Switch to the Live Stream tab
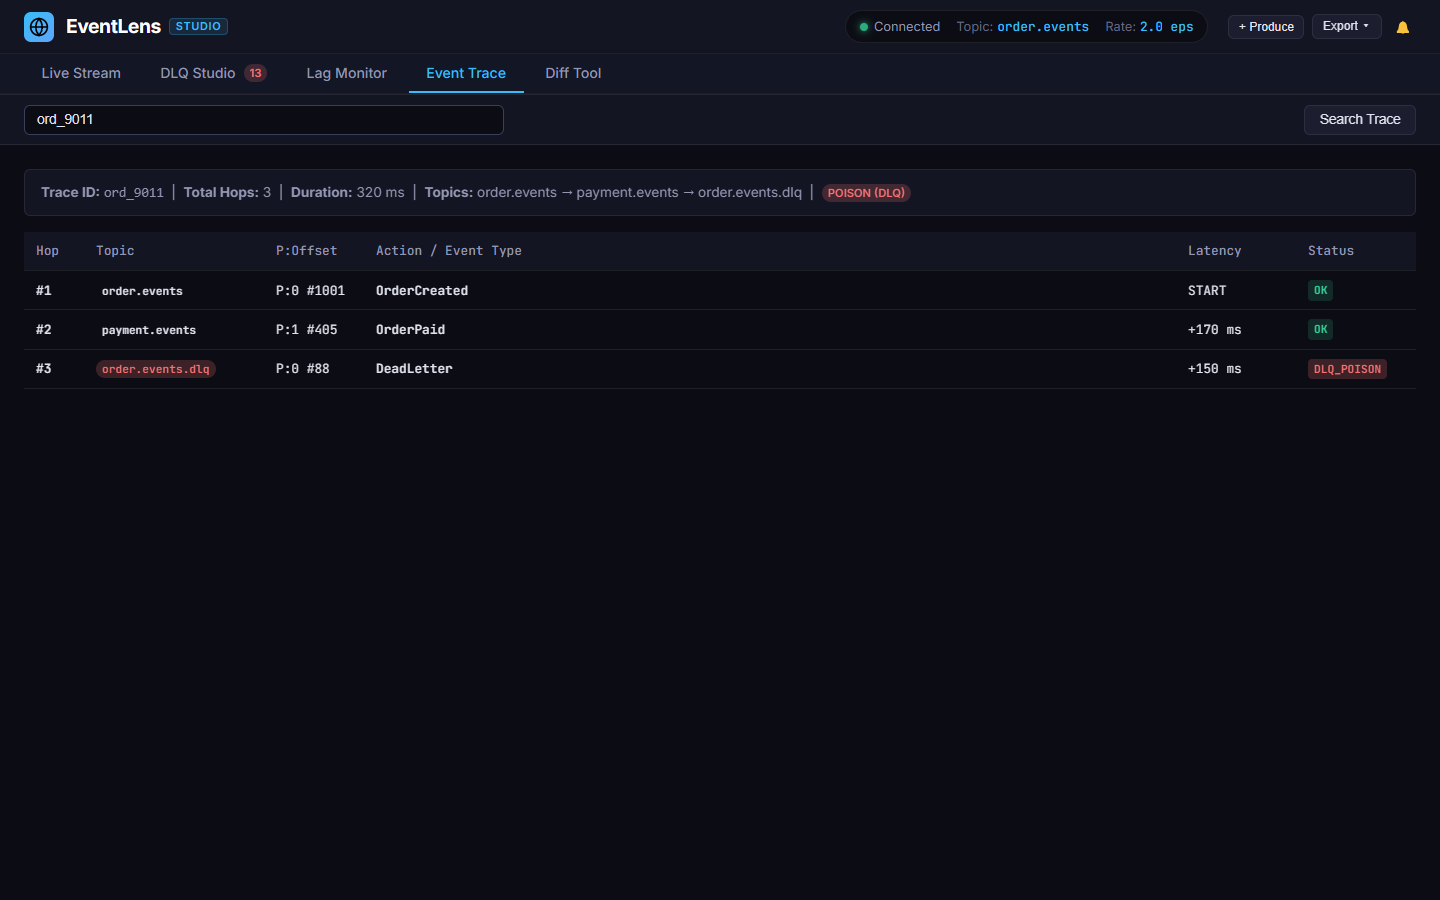This screenshot has height=900, width=1440. pos(81,73)
